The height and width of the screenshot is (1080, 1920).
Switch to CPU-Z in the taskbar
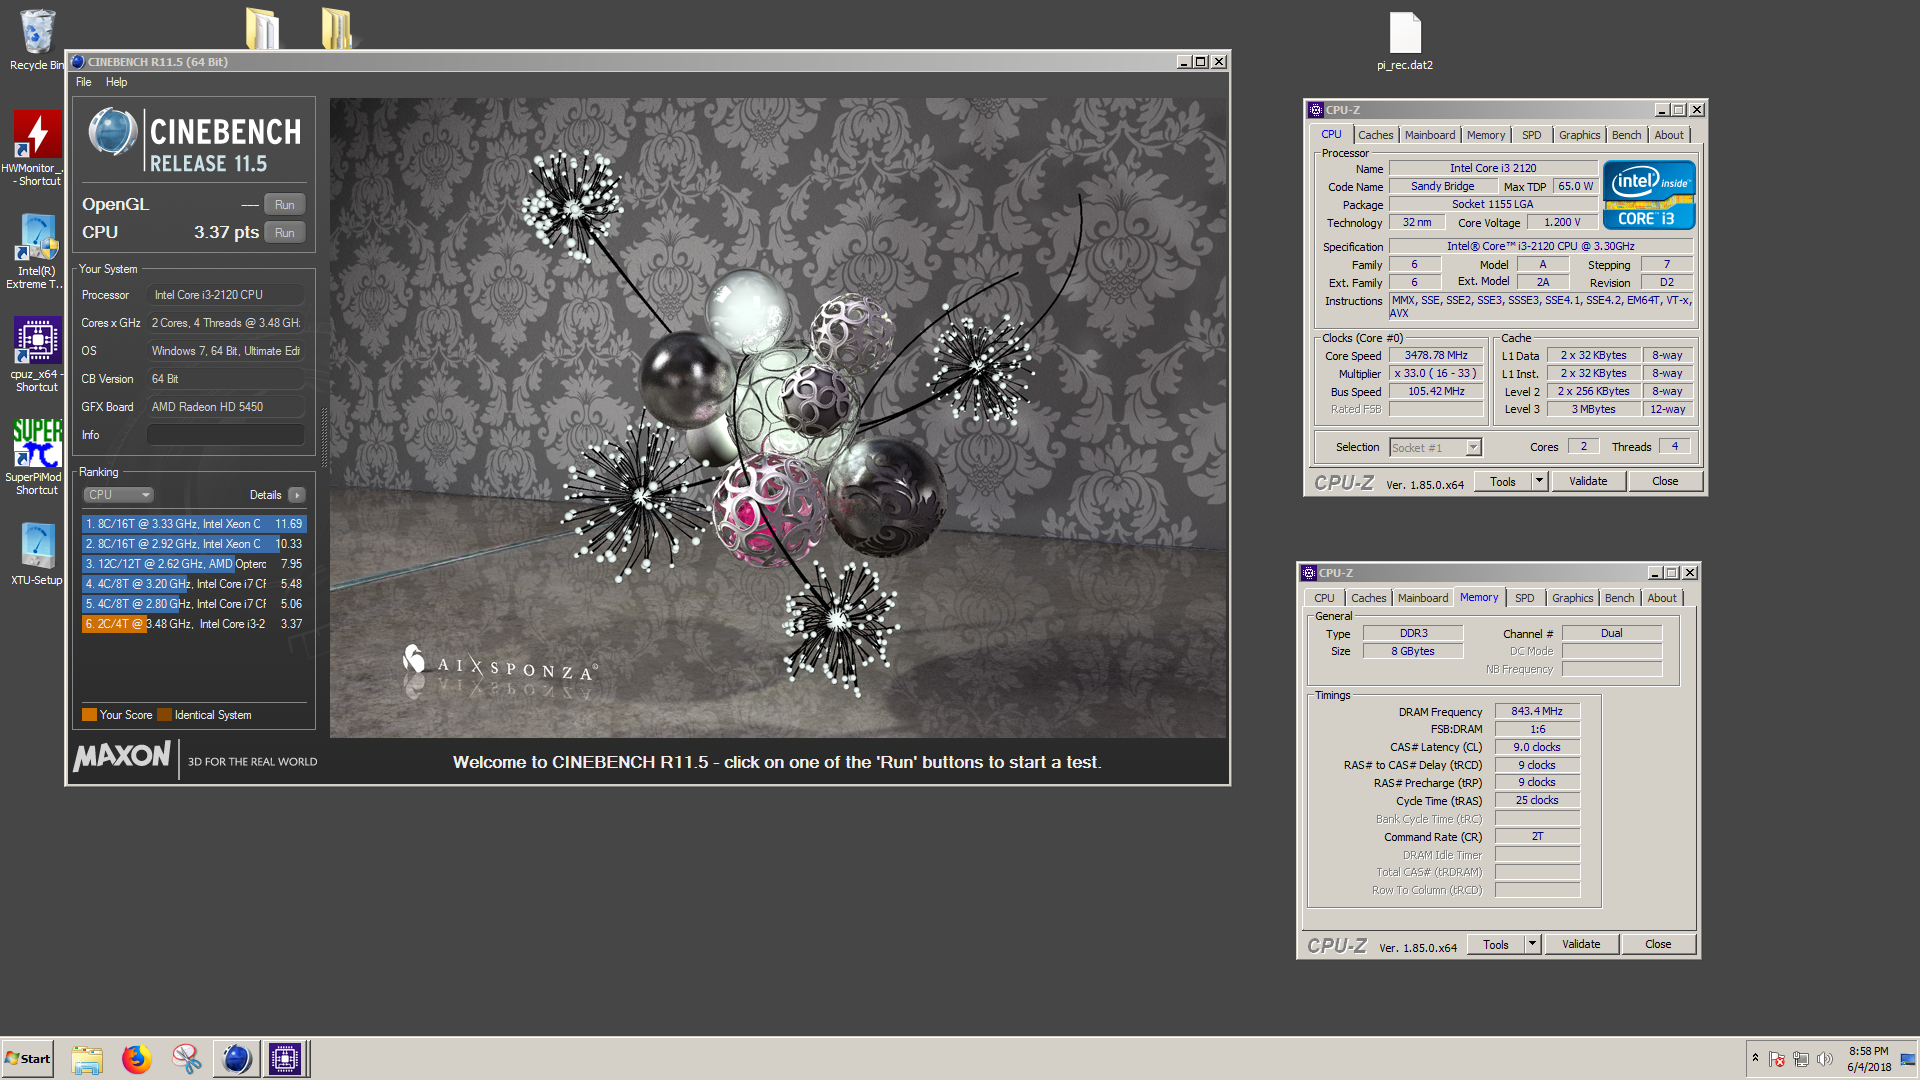(x=285, y=1059)
